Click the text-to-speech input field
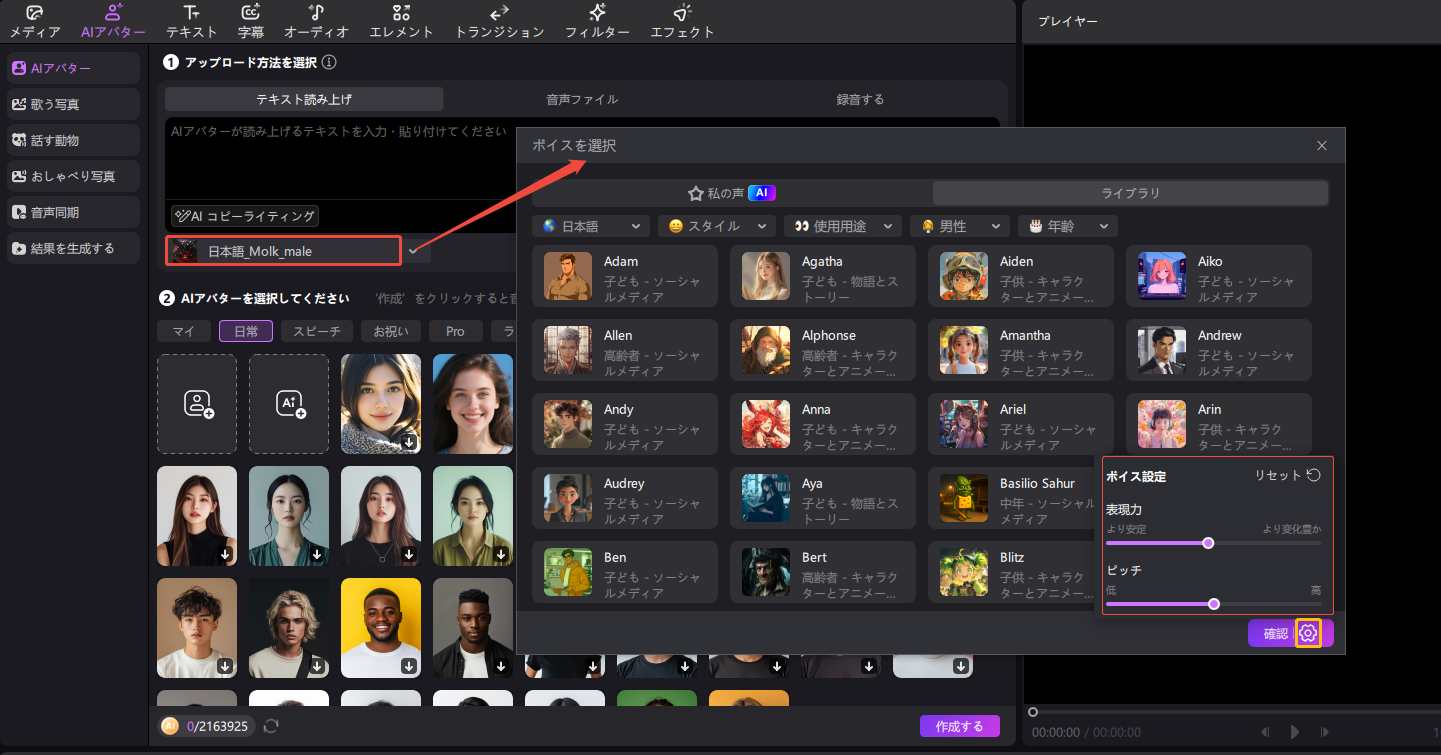 582,158
